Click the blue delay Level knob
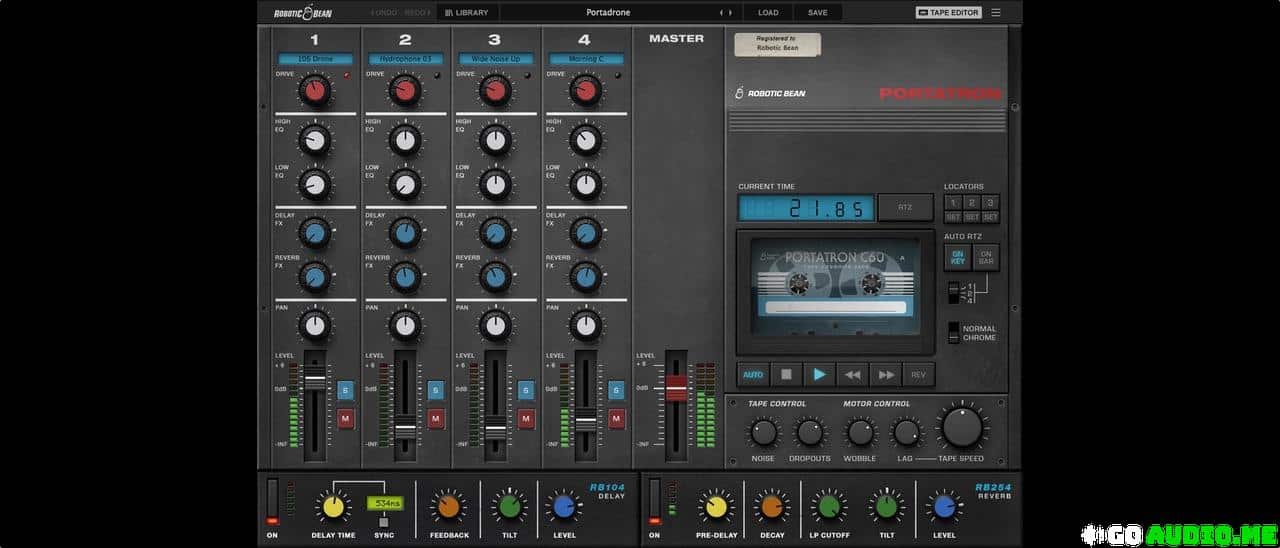The image size is (1280, 548). [565, 507]
